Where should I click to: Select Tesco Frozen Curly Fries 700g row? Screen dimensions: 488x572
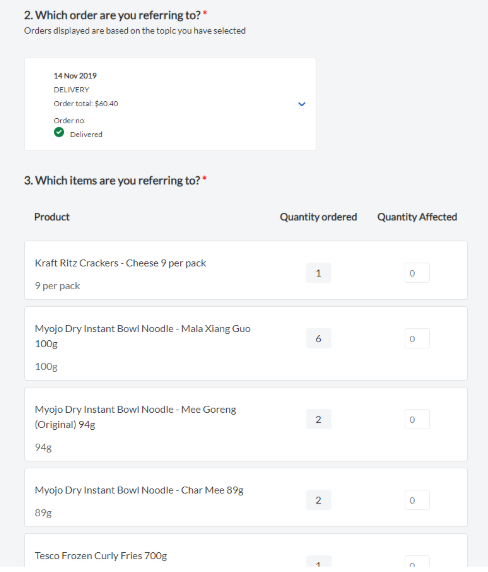tap(246, 551)
